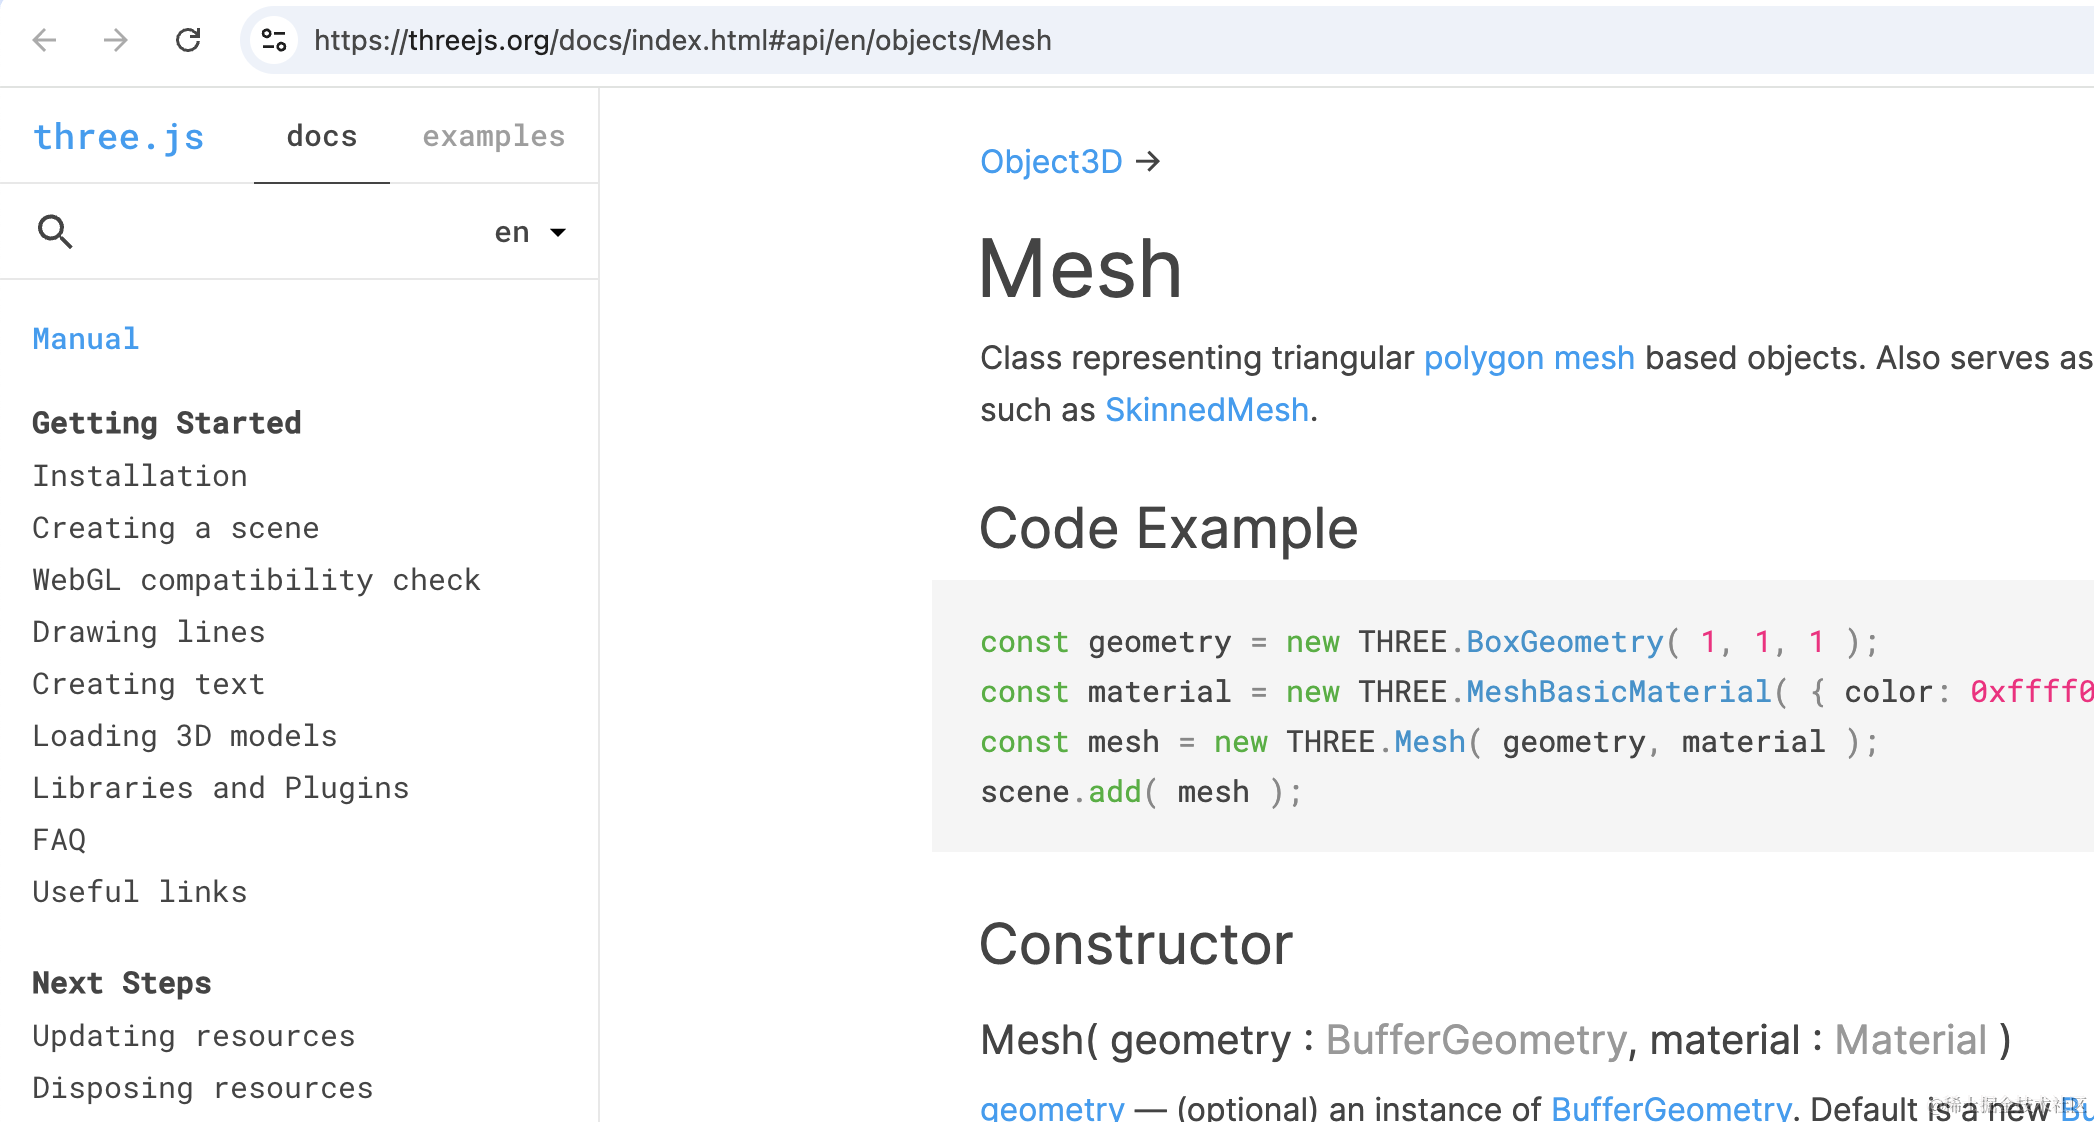
Task: Follow the polygon mesh link
Action: (1529, 358)
